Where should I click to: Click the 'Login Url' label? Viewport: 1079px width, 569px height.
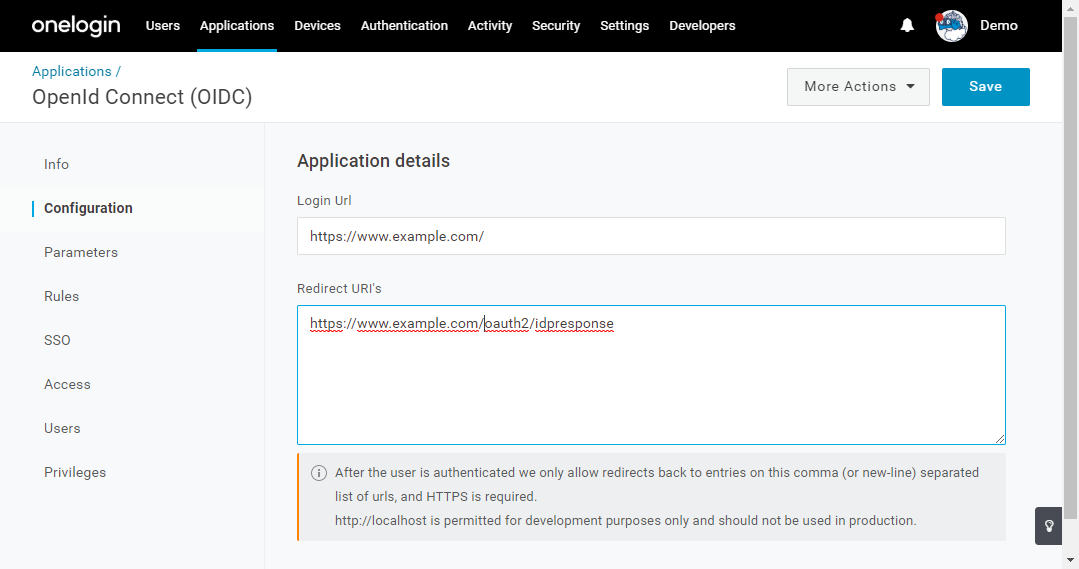324,200
